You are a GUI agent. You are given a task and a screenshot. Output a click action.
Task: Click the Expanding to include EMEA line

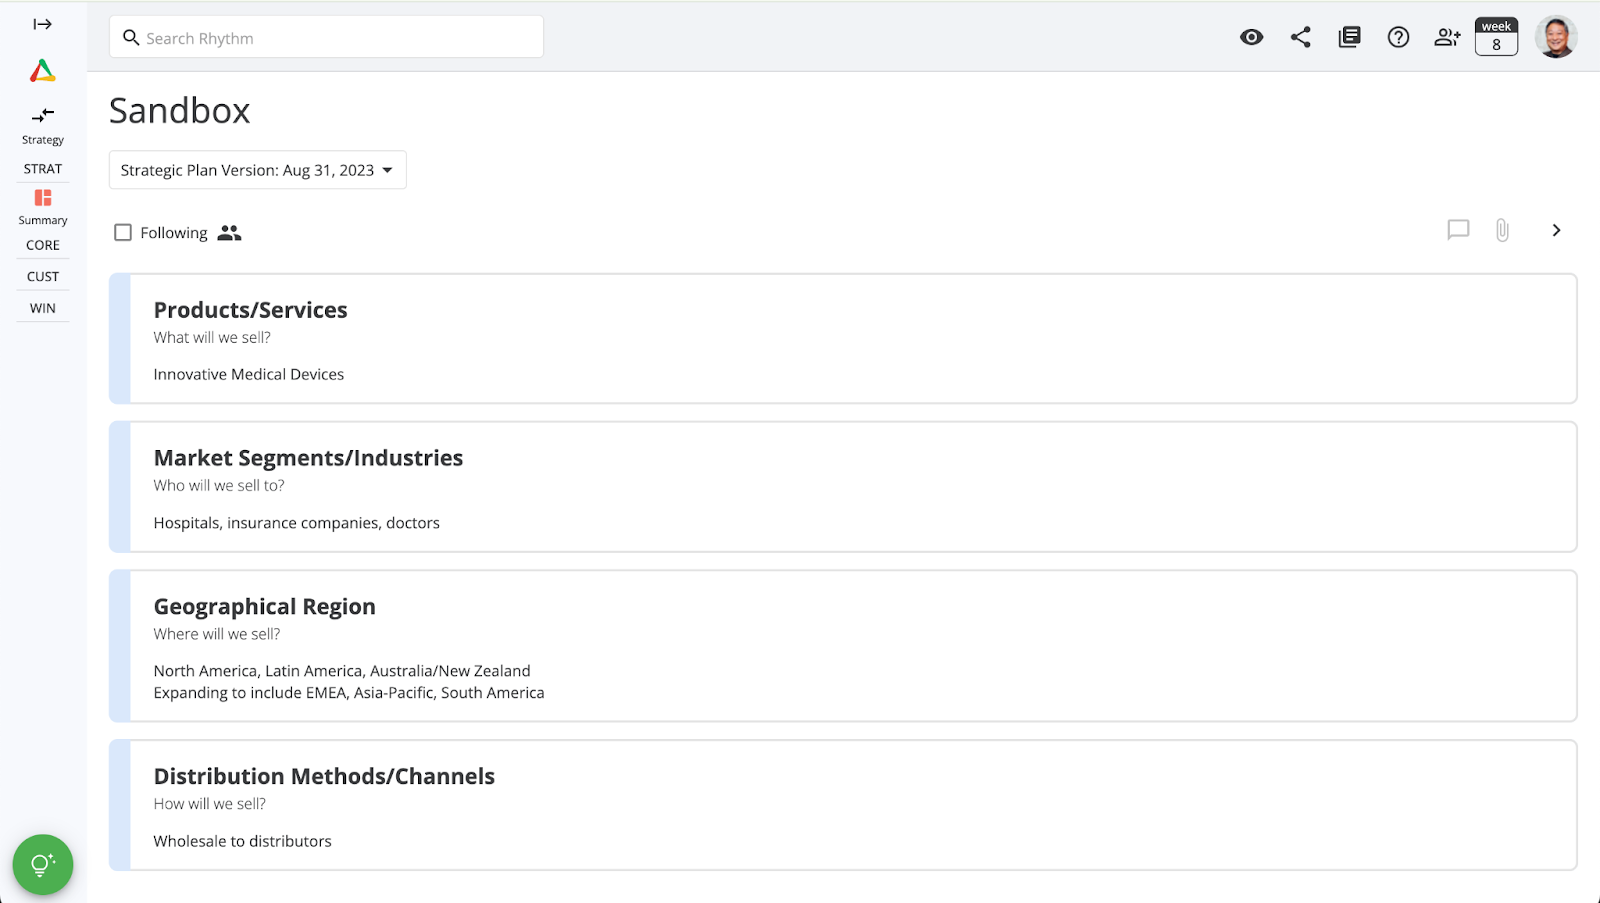(349, 693)
